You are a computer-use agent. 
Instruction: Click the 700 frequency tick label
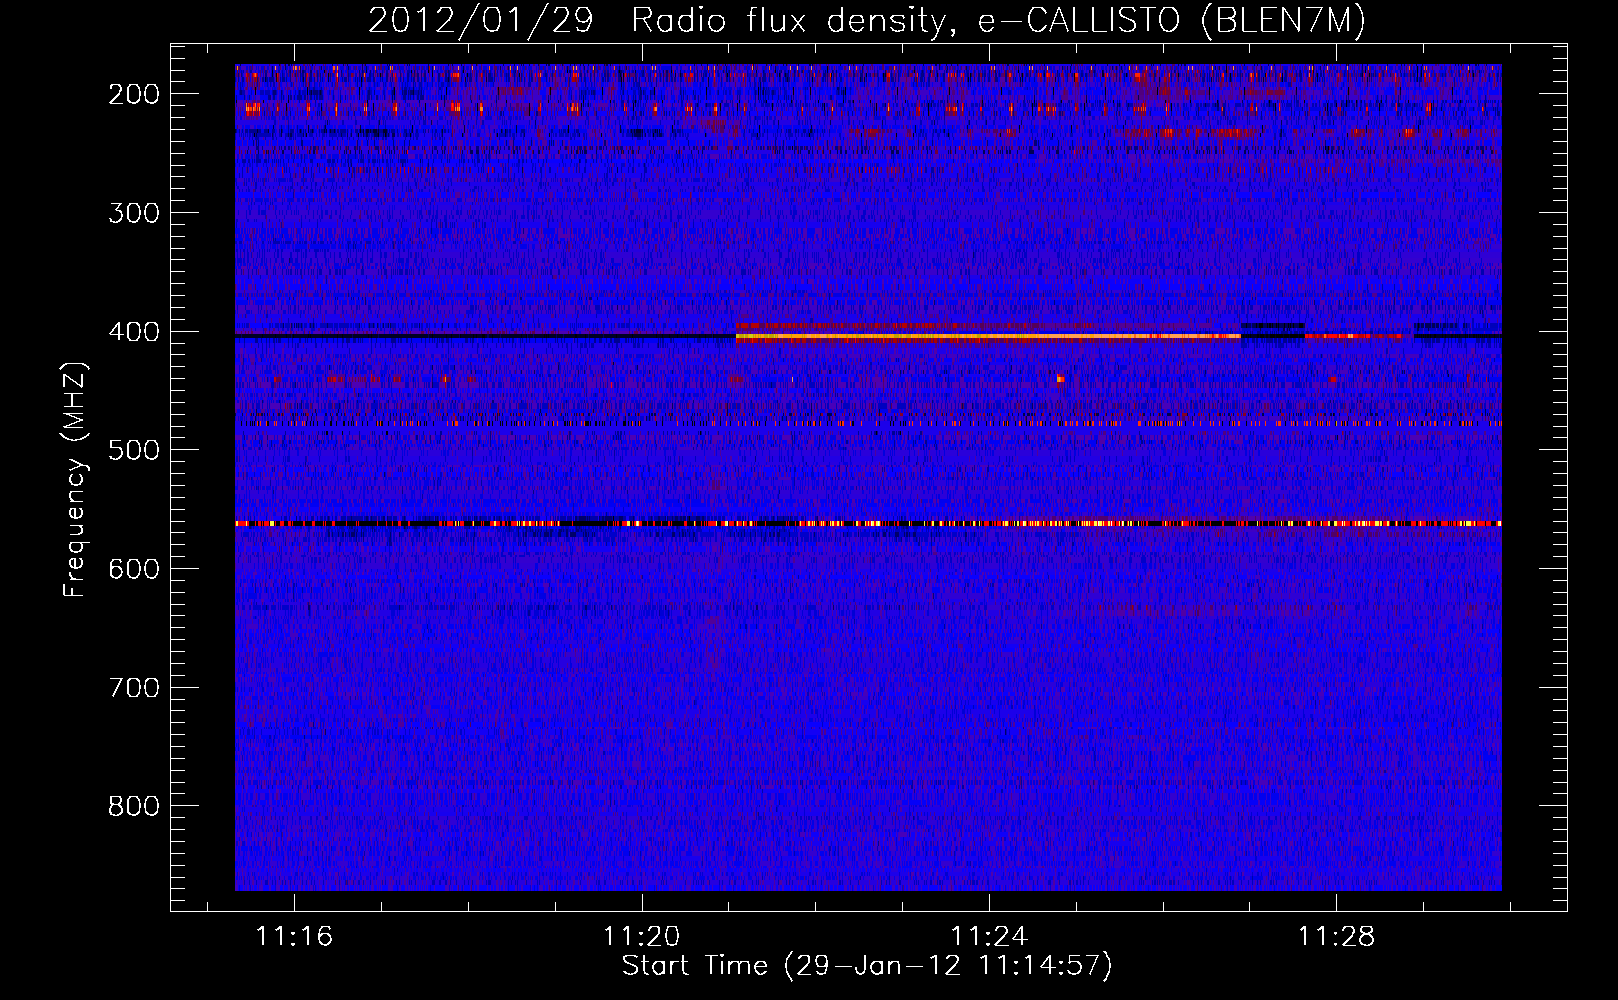coord(134,688)
